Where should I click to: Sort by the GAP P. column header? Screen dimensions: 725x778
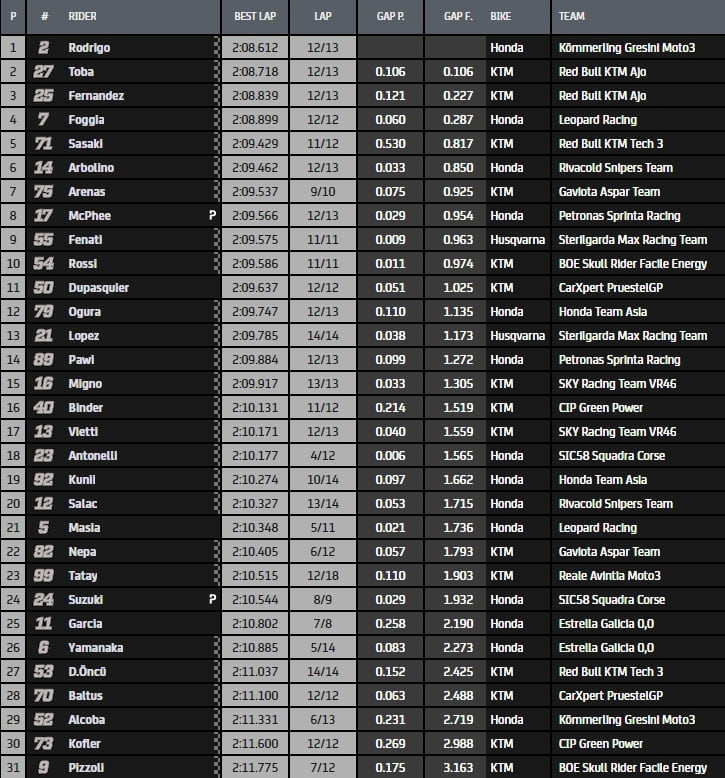pos(391,17)
